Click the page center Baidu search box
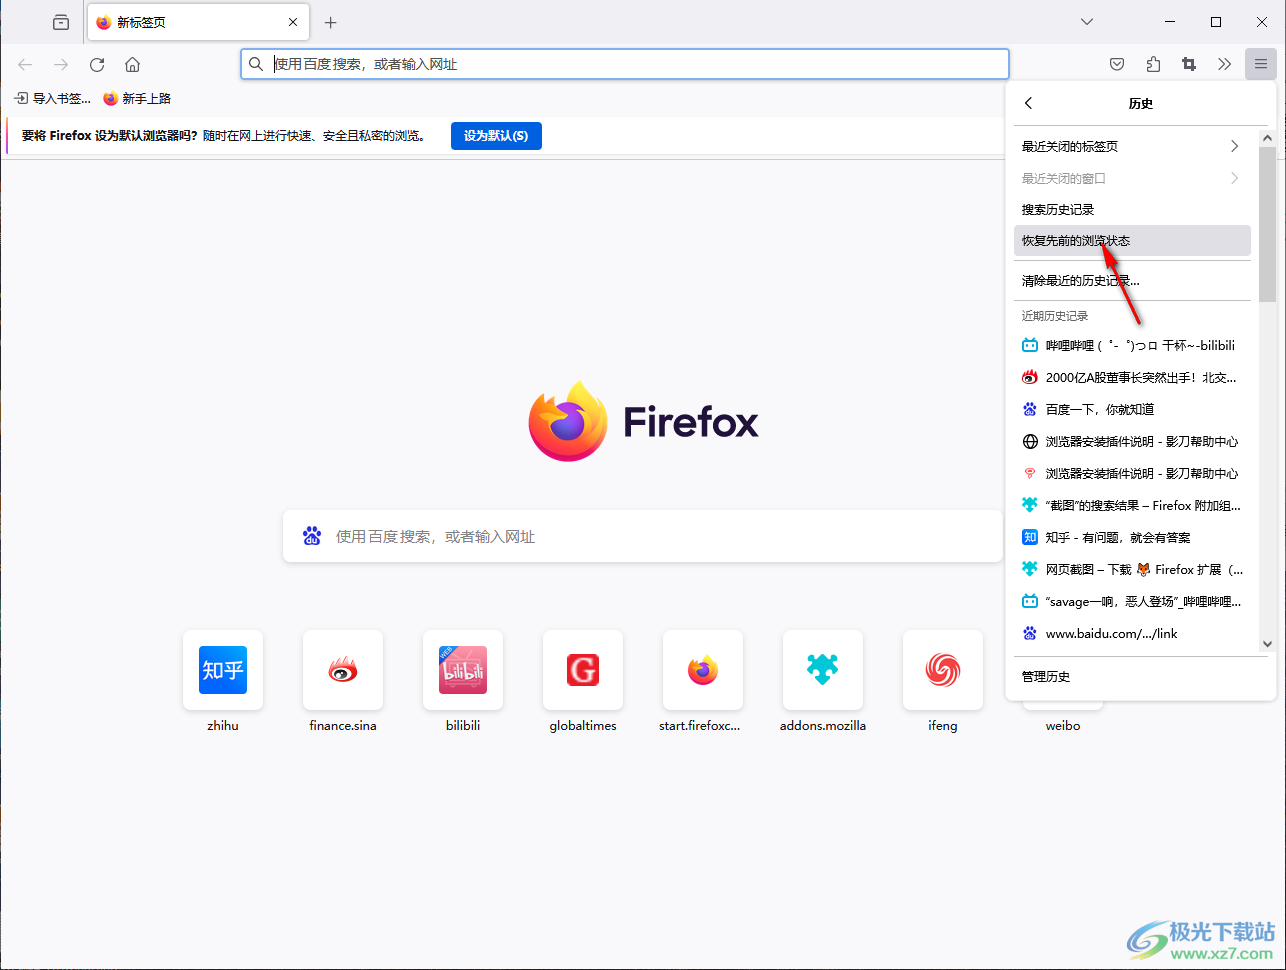This screenshot has width=1286, height=970. tap(643, 536)
